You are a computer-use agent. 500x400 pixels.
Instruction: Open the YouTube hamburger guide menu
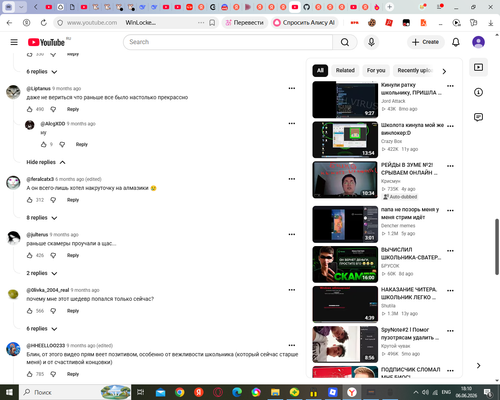14,42
